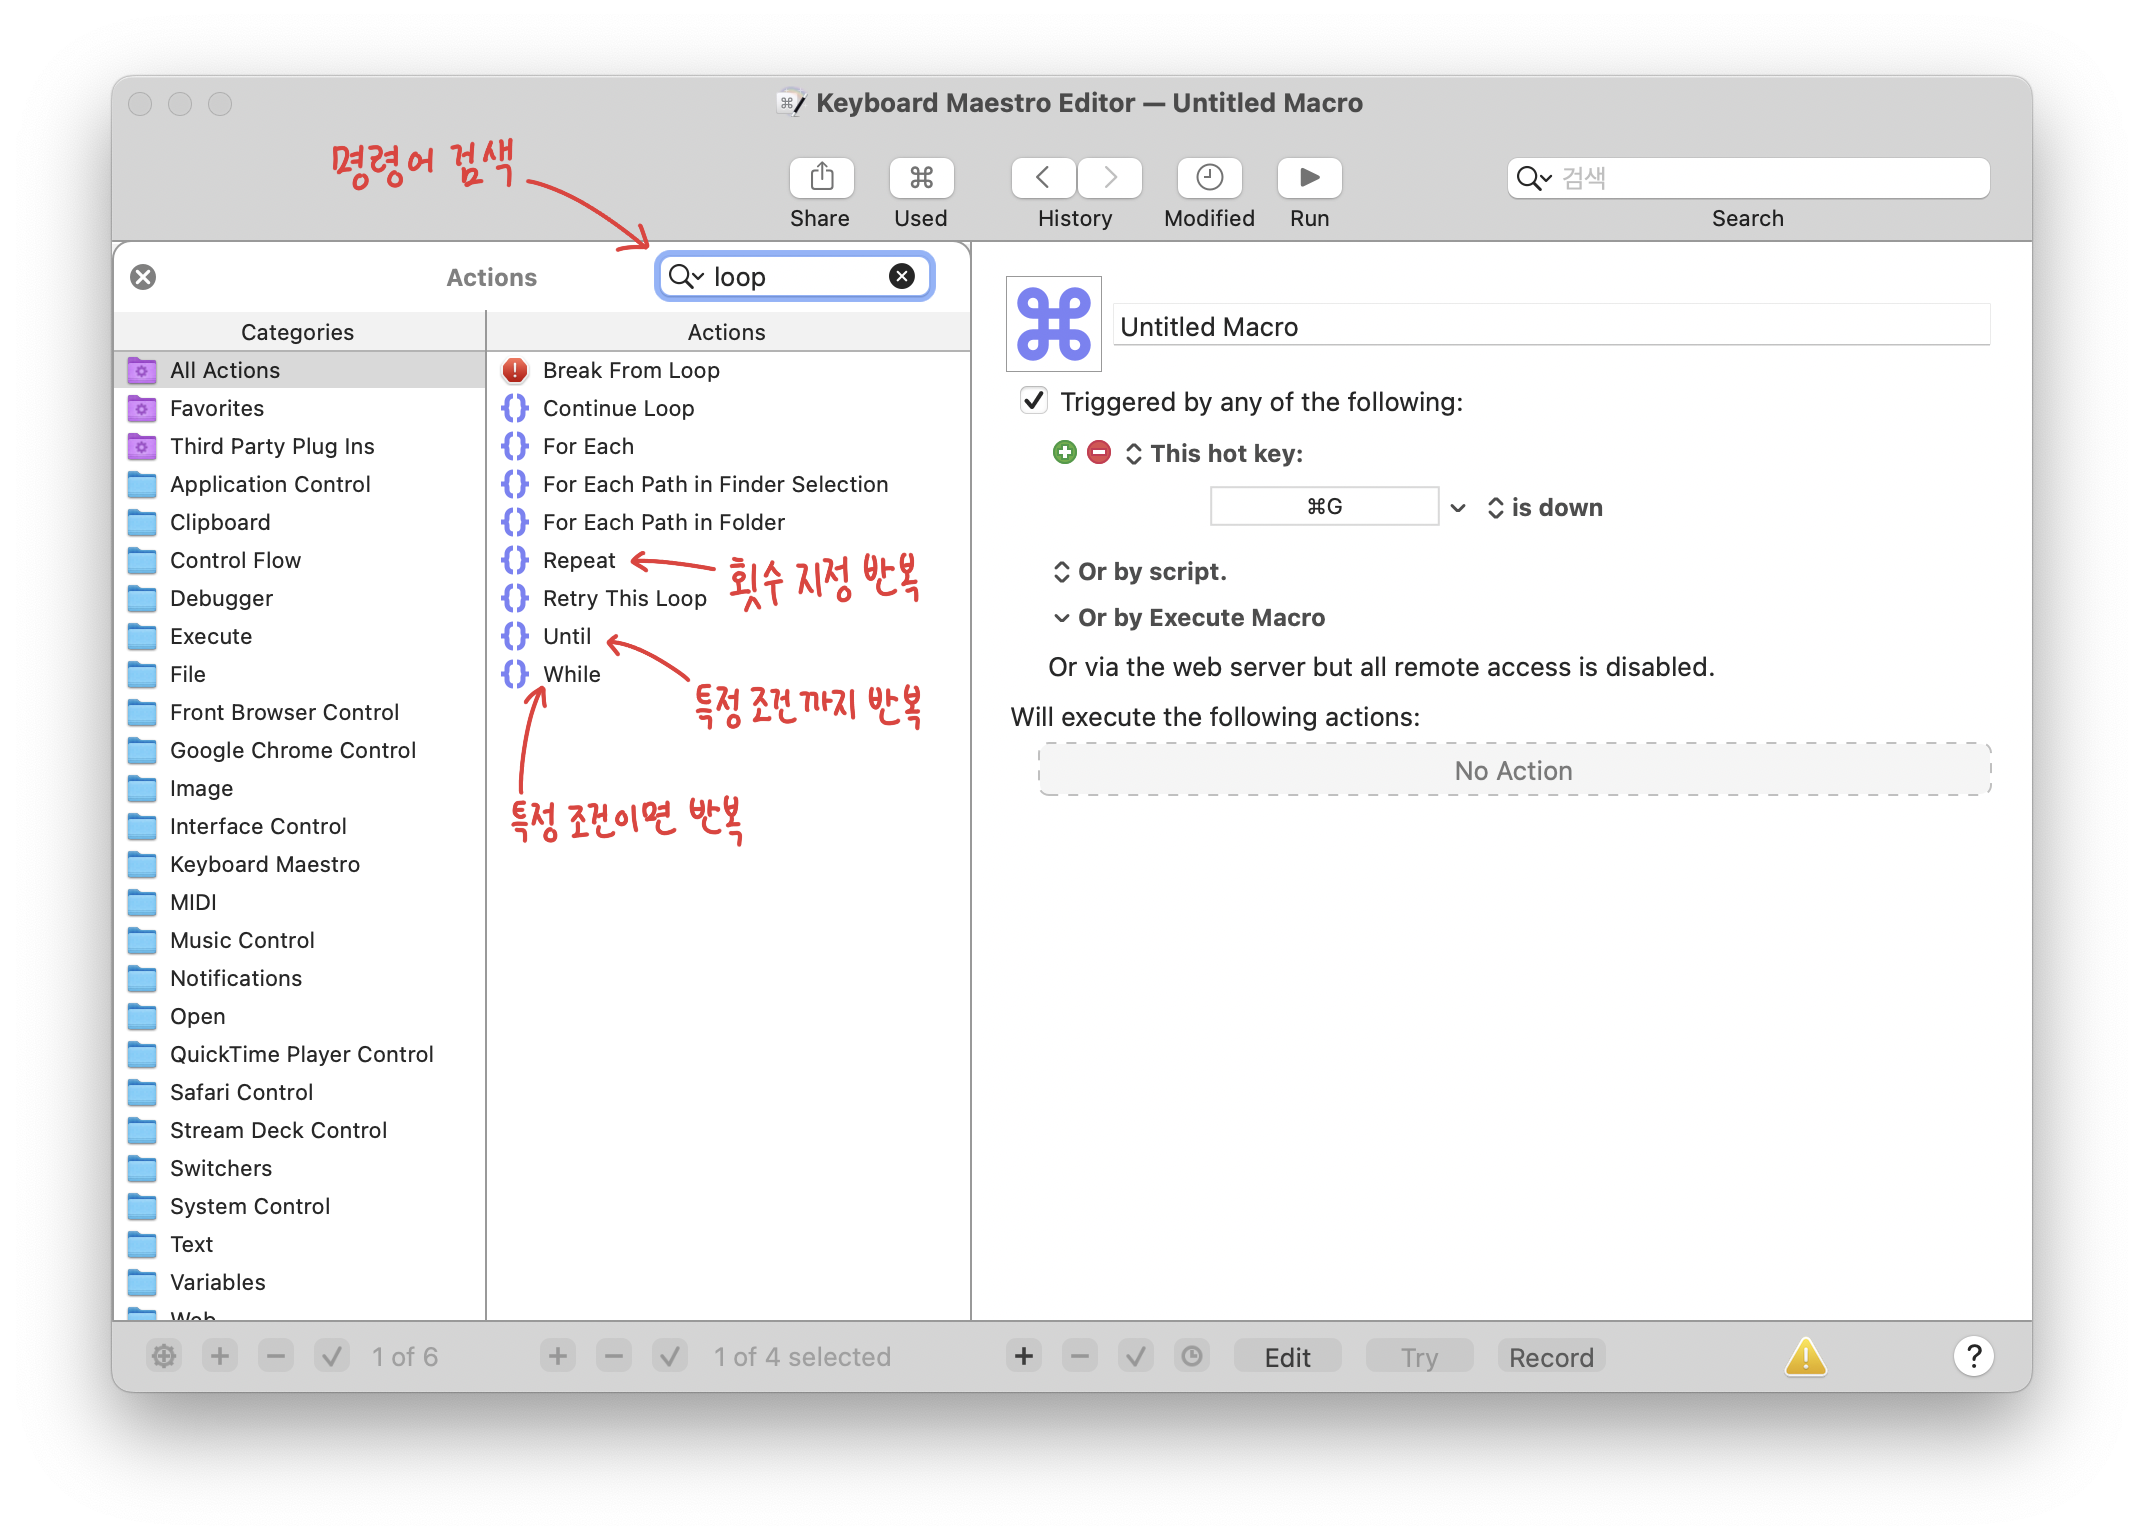
Task: Open the main Search field magnifier dropdown
Action: click(x=1533, y=178)
